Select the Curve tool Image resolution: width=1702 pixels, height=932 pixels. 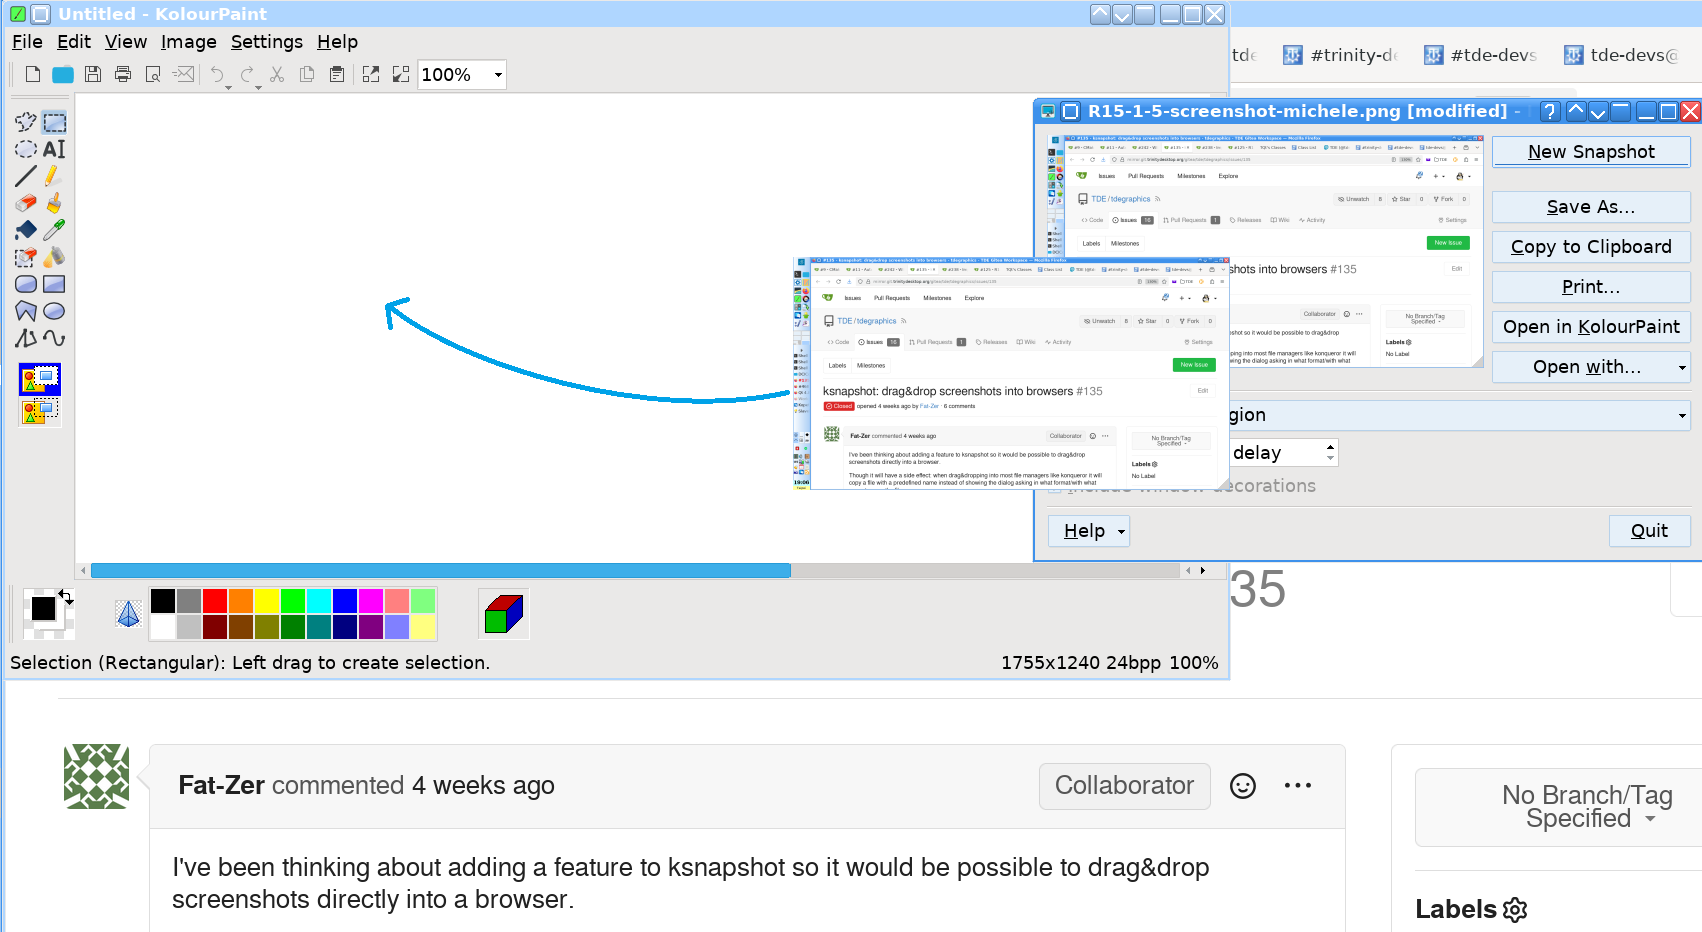54,338
